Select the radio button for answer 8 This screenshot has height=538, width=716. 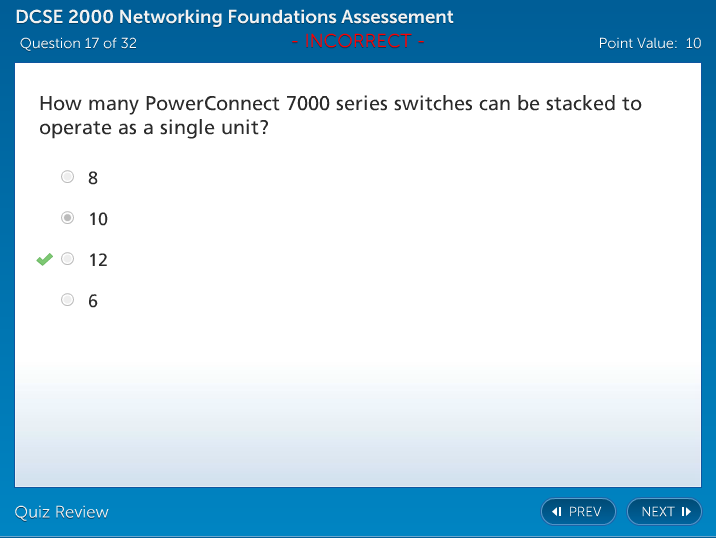[67, 177]
